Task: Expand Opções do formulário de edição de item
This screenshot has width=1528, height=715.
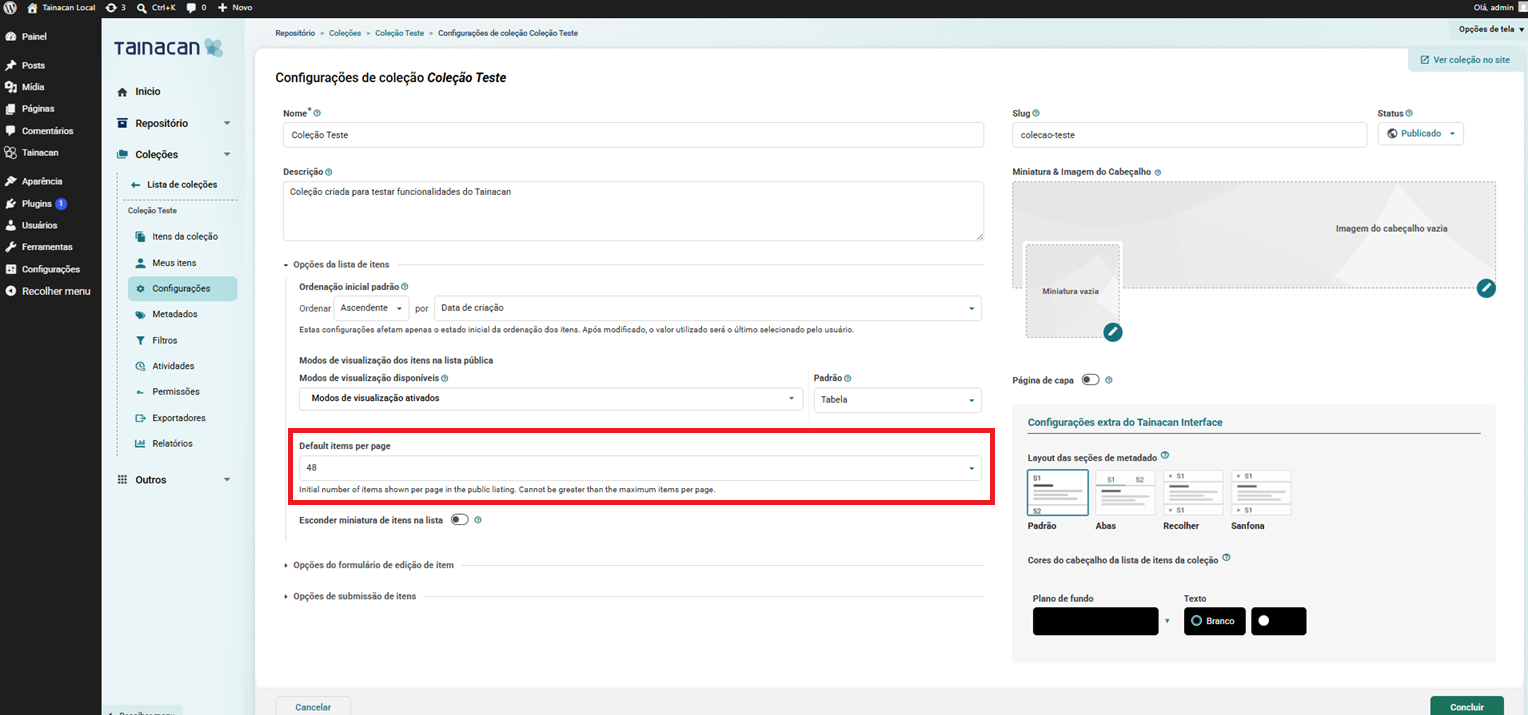Action: click(373, 565)
